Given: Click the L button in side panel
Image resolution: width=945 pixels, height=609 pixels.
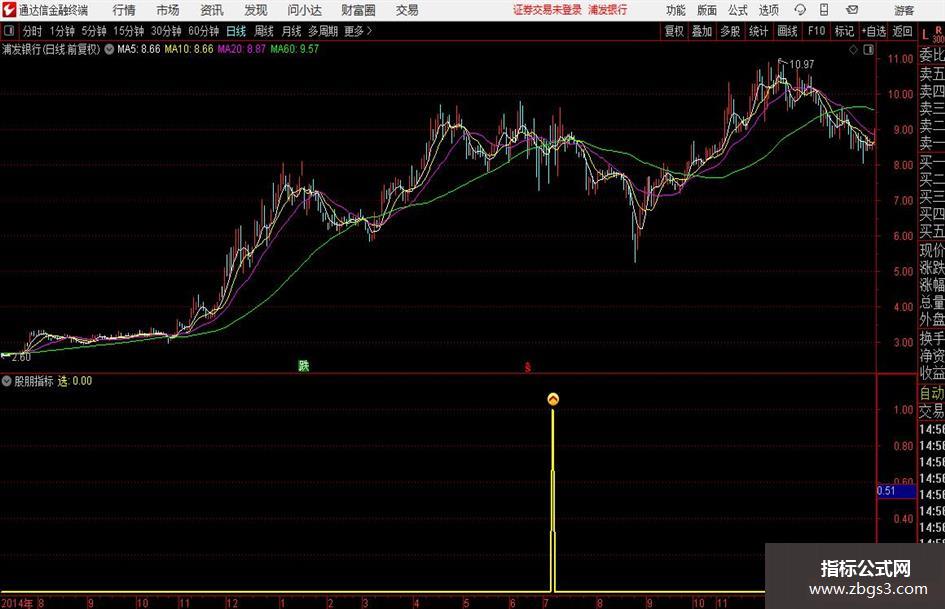Looking at the screenshot, I should pos(925,36).
